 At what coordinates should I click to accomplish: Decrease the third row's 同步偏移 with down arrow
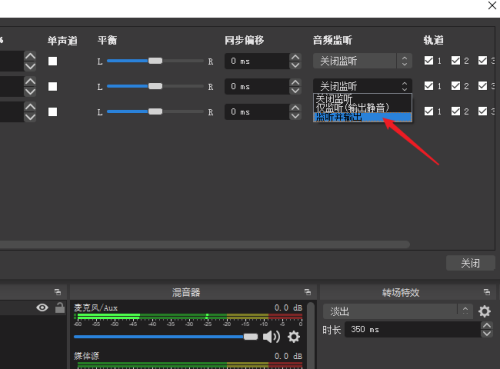[295, 116]
